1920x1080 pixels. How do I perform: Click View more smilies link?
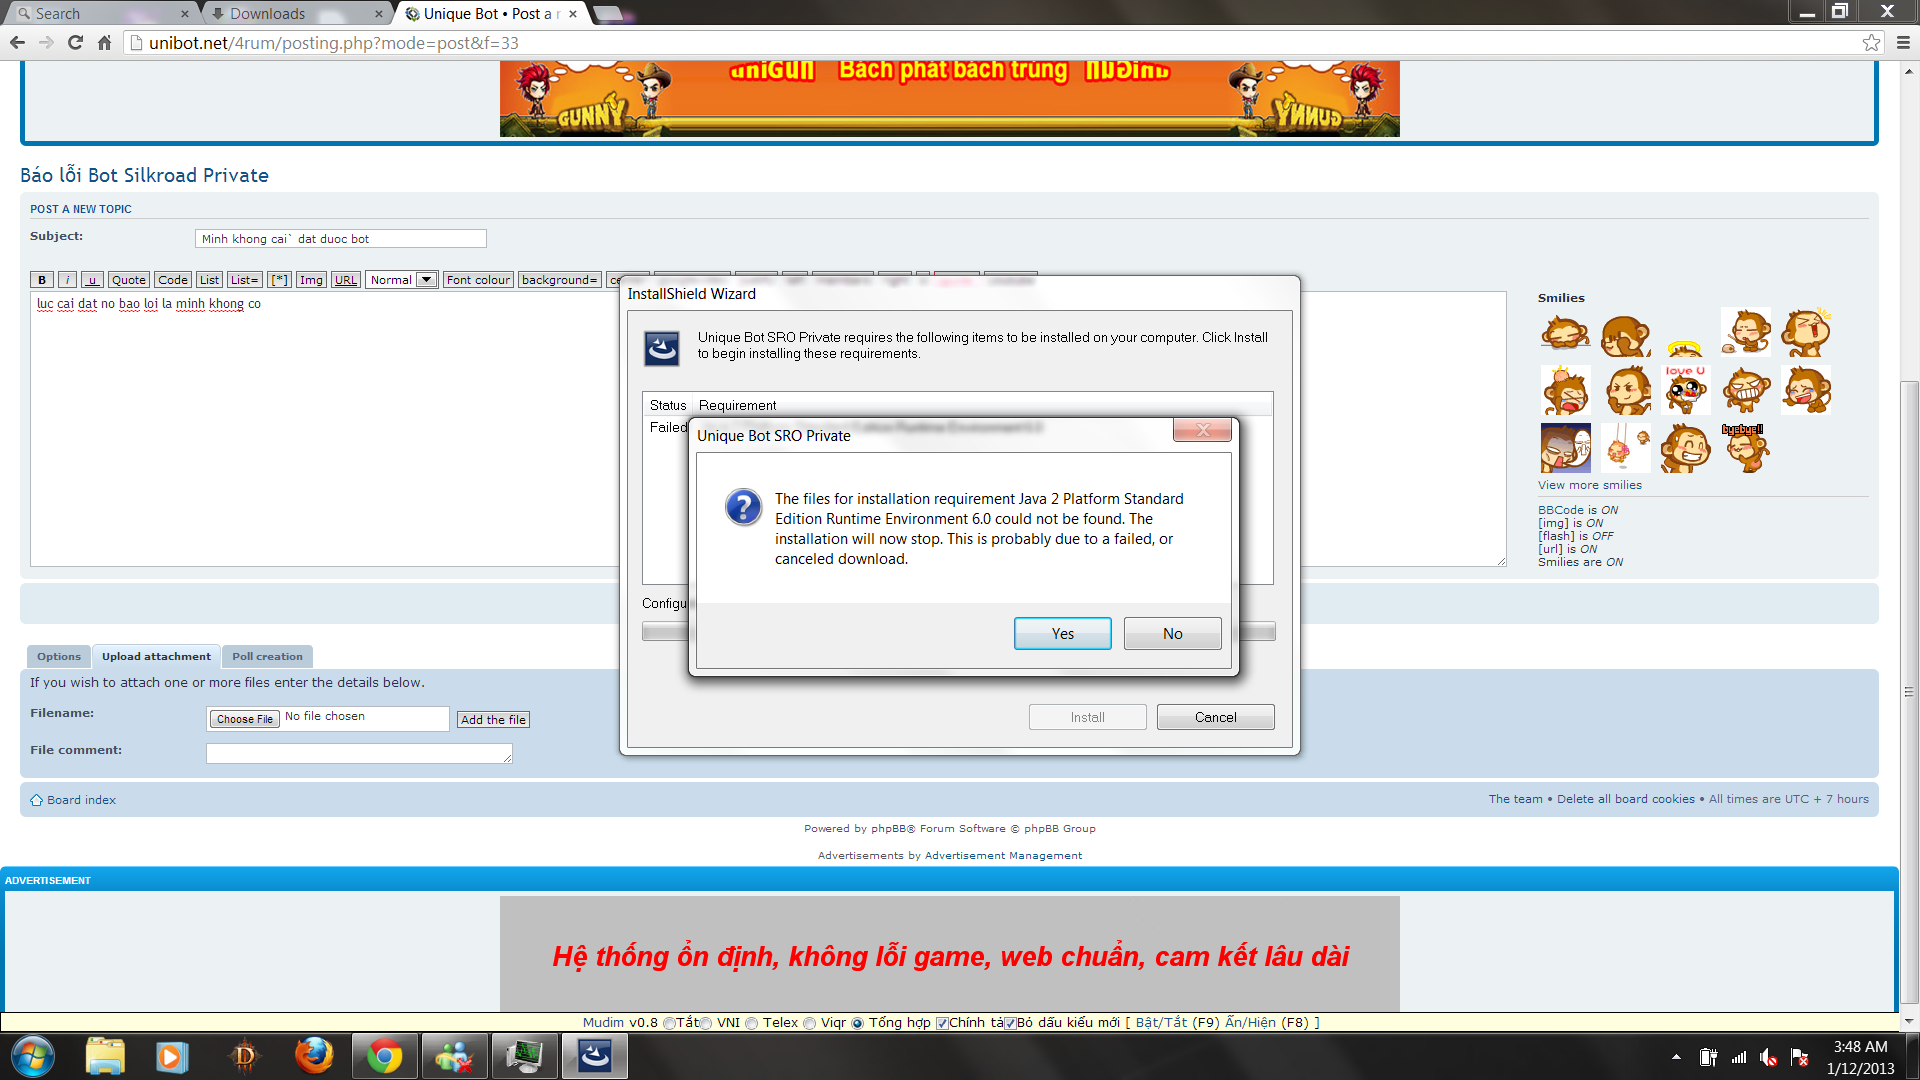(x=1589, y=485)
